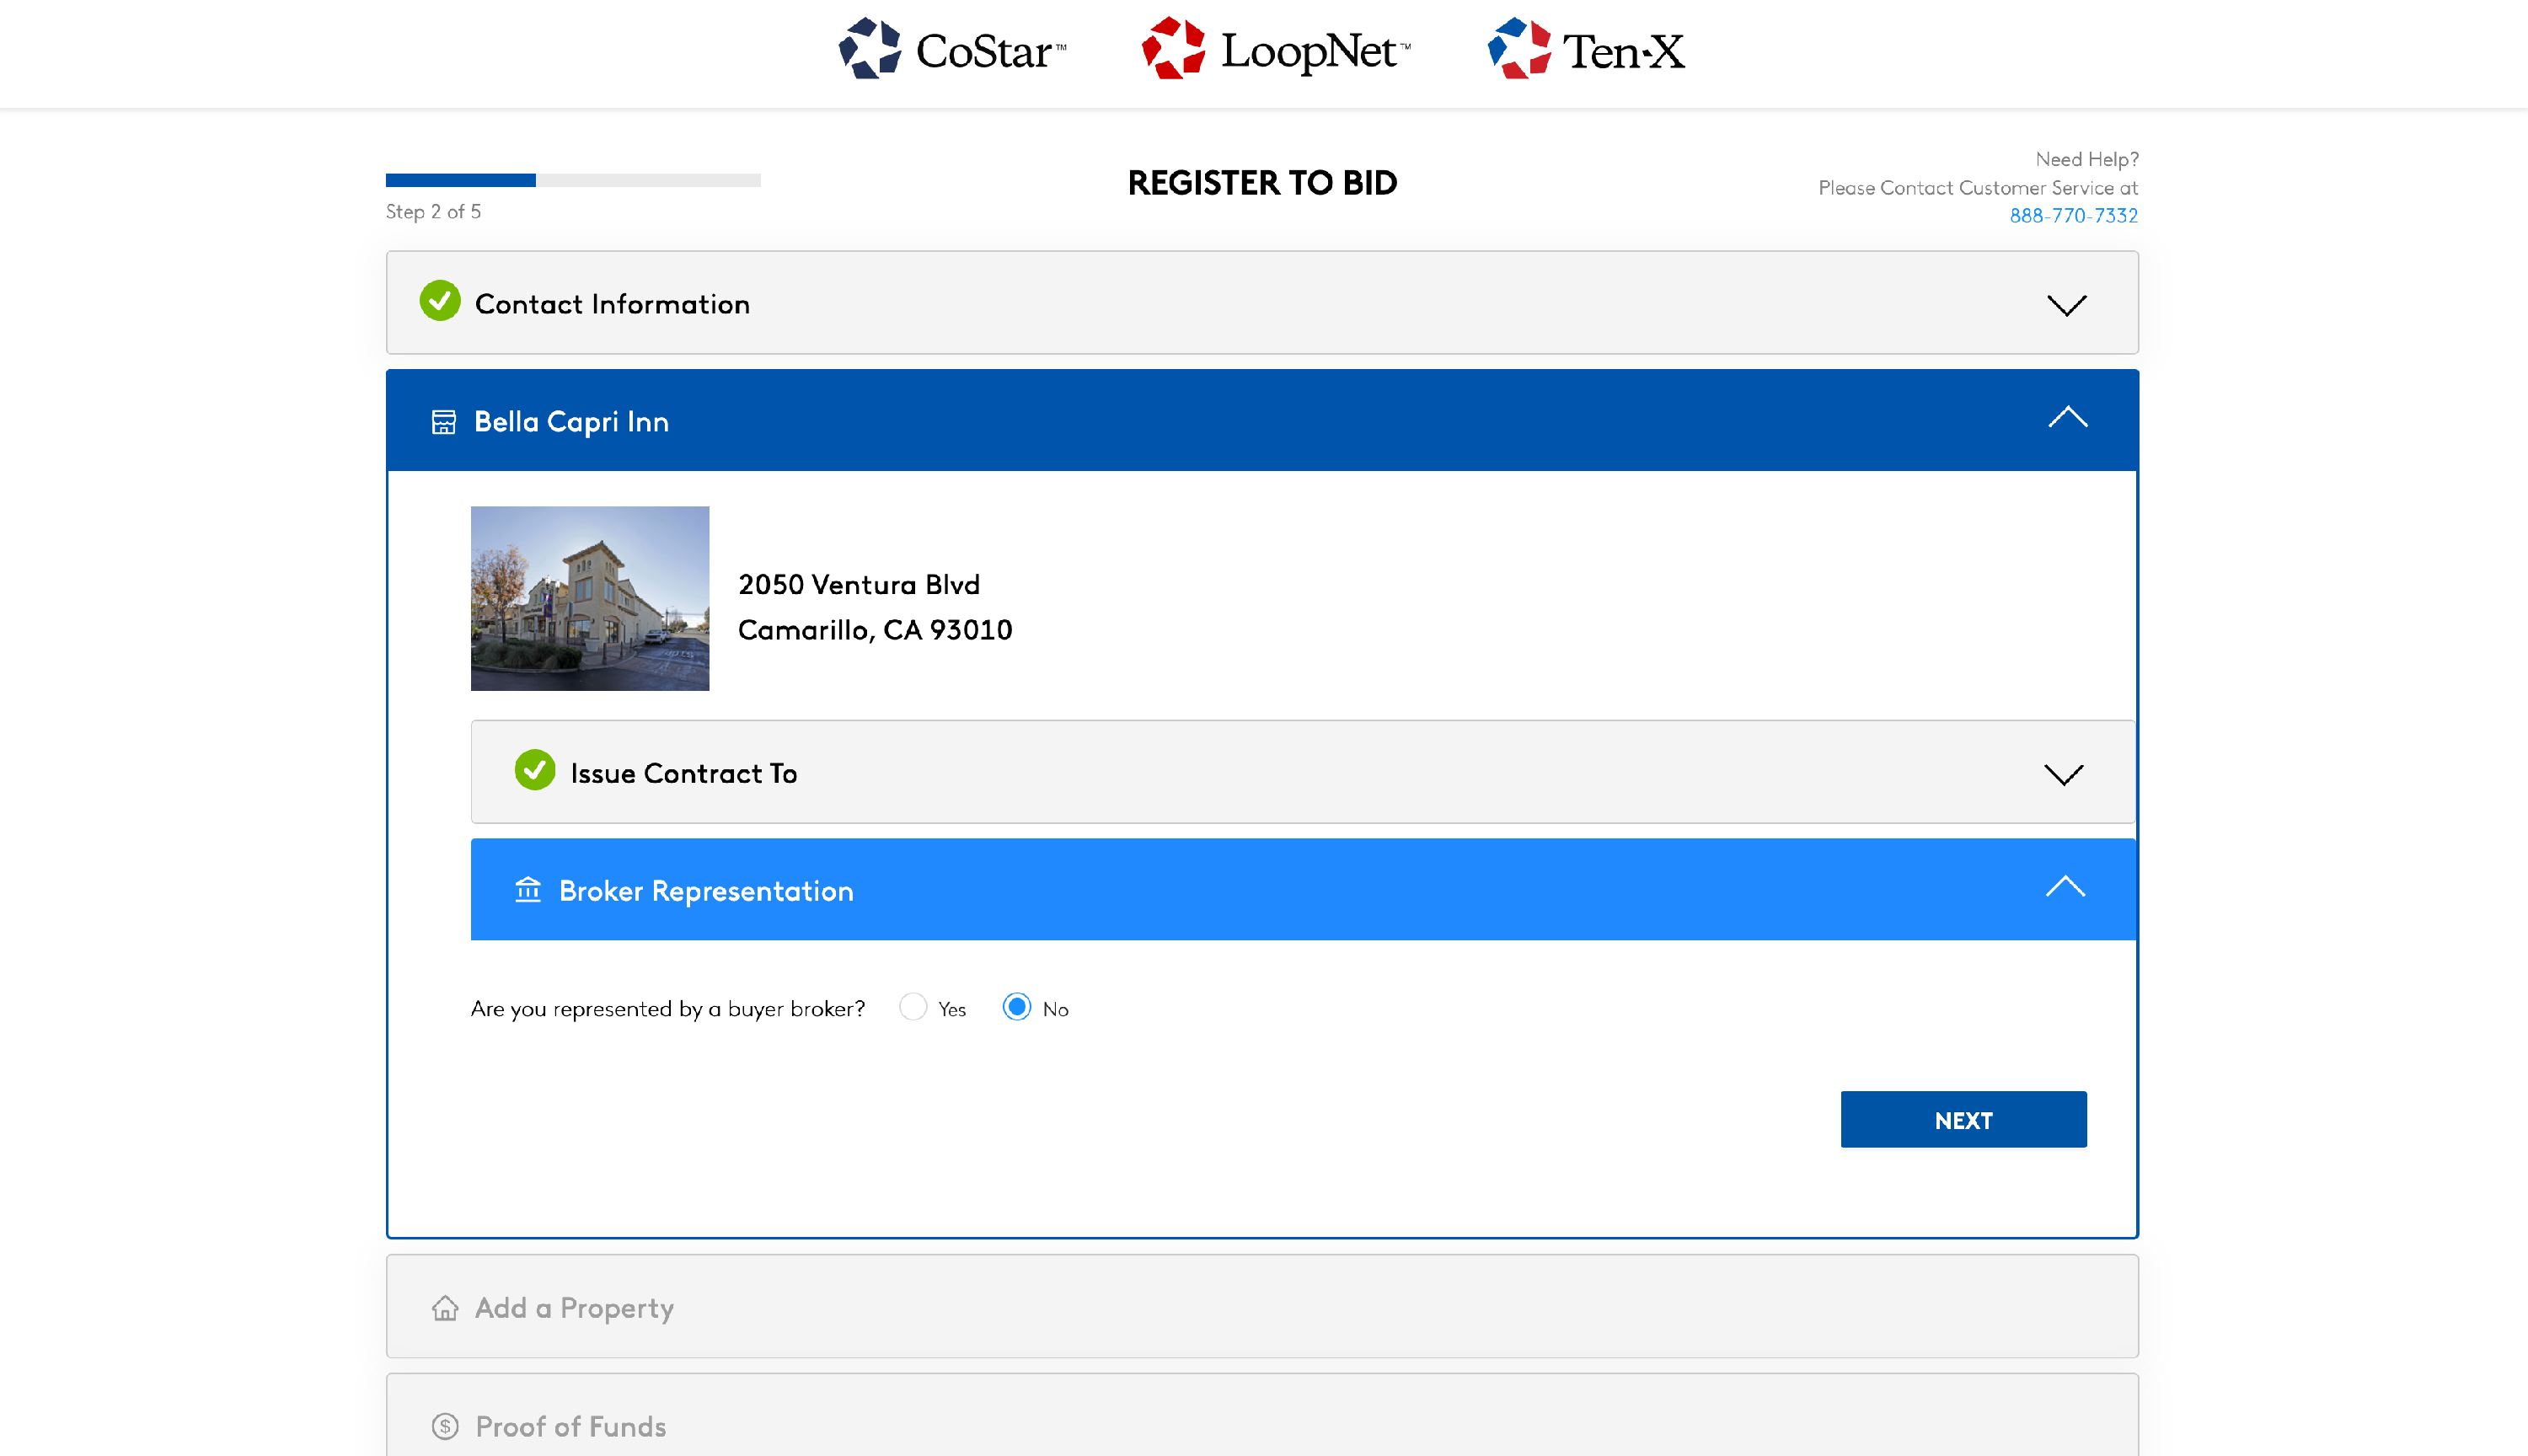Click the house icon beside Add a Property
2528x1456 pixels.
tap(445, 1308)
